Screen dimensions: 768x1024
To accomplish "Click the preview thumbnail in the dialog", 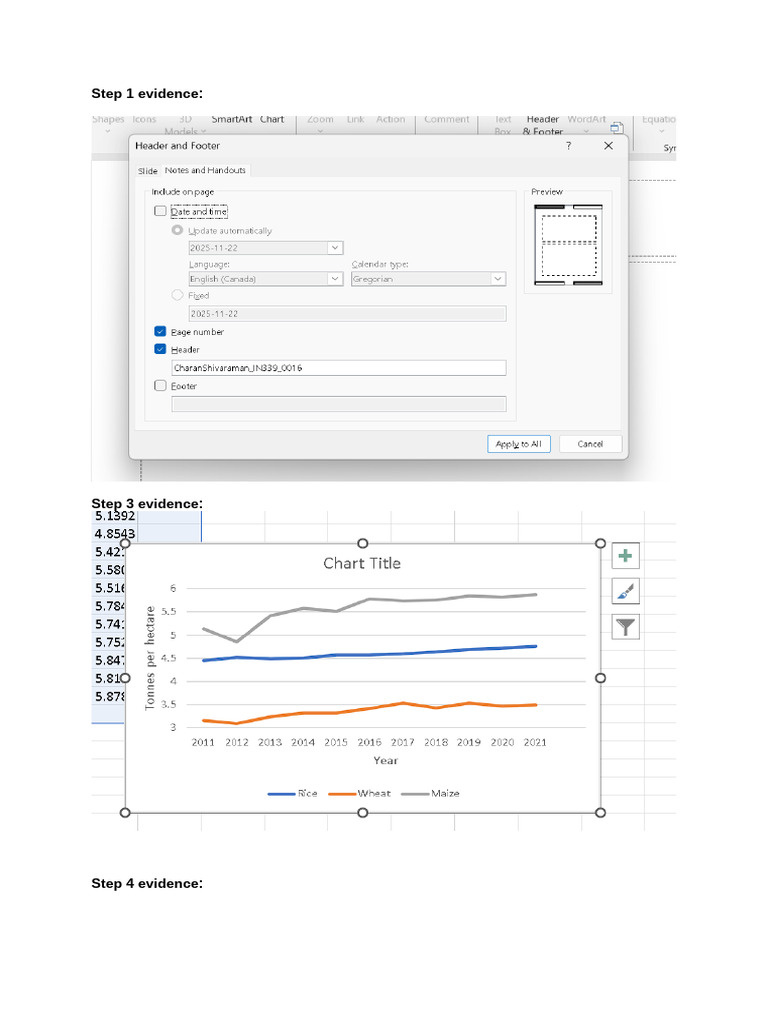I will [568, 245].
